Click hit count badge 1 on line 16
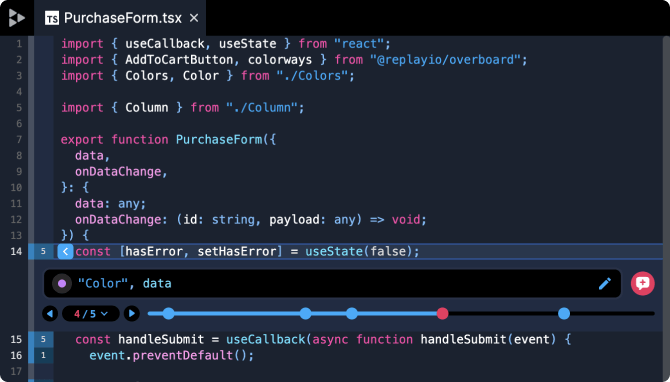Image resolution: width=670 pixels, height=382 pixels. coord(43,355)
